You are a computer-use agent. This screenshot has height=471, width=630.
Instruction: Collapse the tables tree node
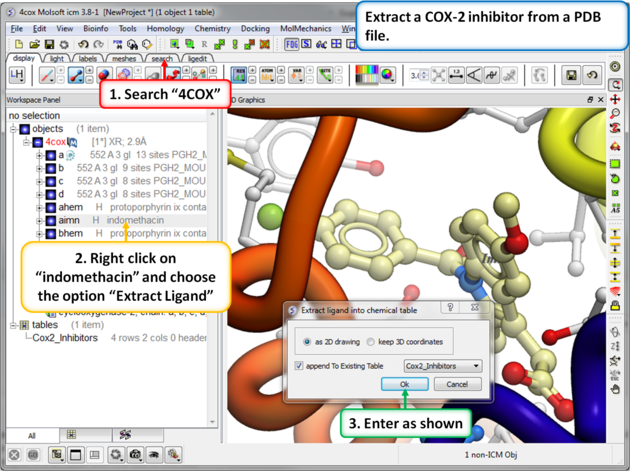click(13, 325)
